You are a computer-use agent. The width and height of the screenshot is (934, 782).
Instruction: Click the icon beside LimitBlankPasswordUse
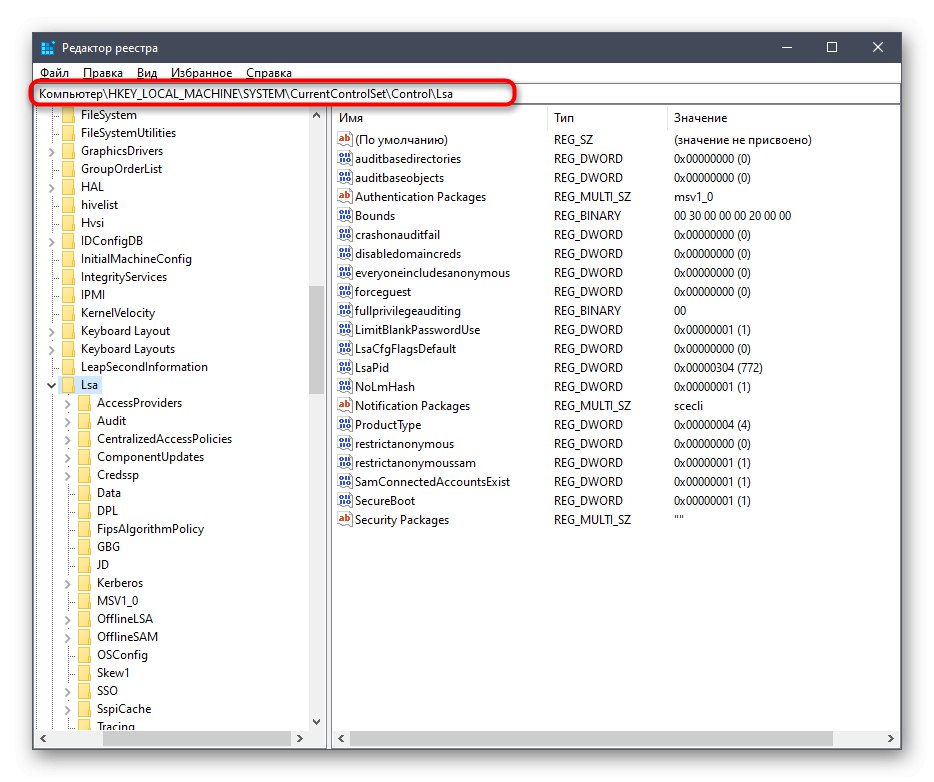tap(344, 329)
